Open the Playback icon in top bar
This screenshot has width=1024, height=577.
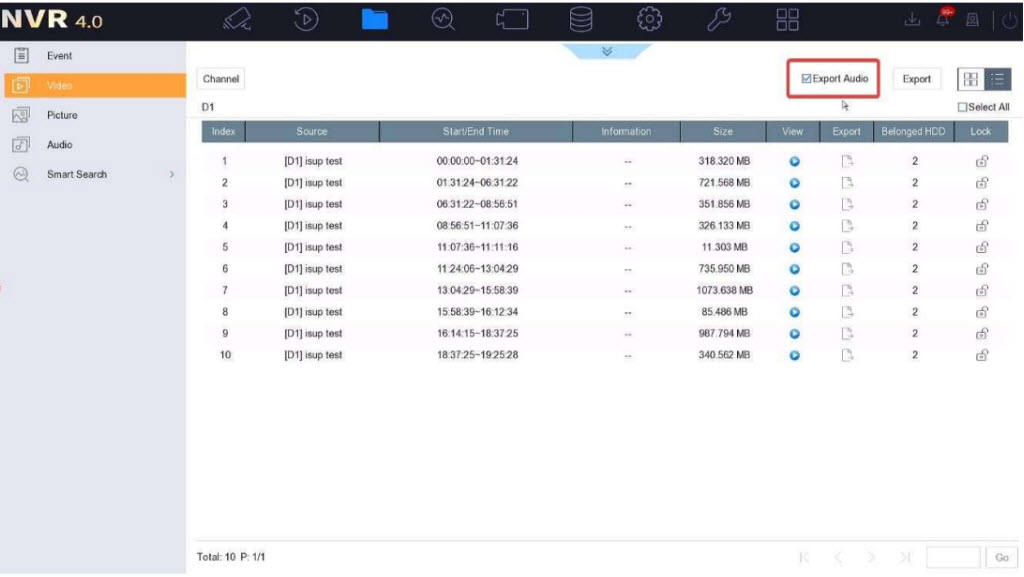pyautogui.click(x=306, y=20)
